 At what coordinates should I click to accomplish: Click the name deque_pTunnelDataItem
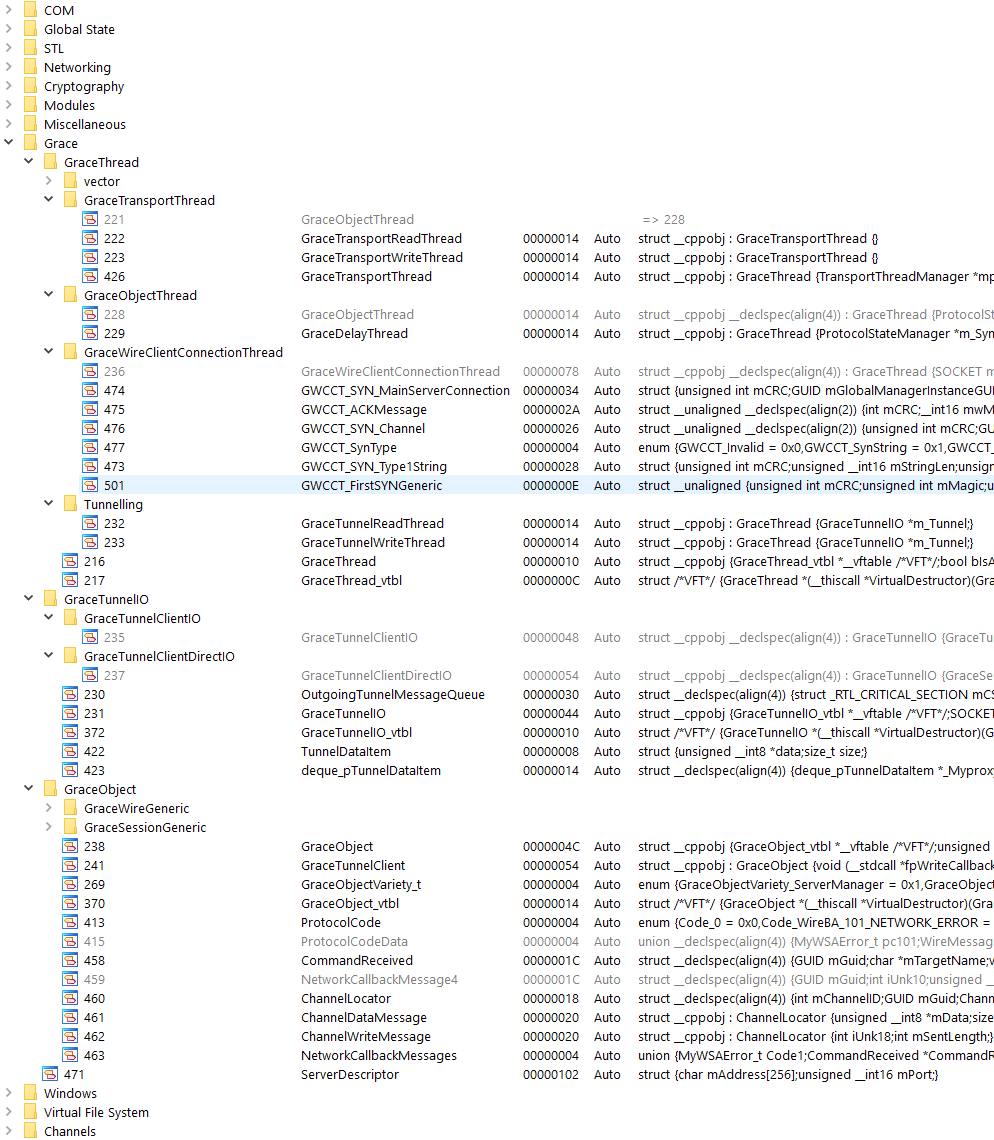pos(371,771)
